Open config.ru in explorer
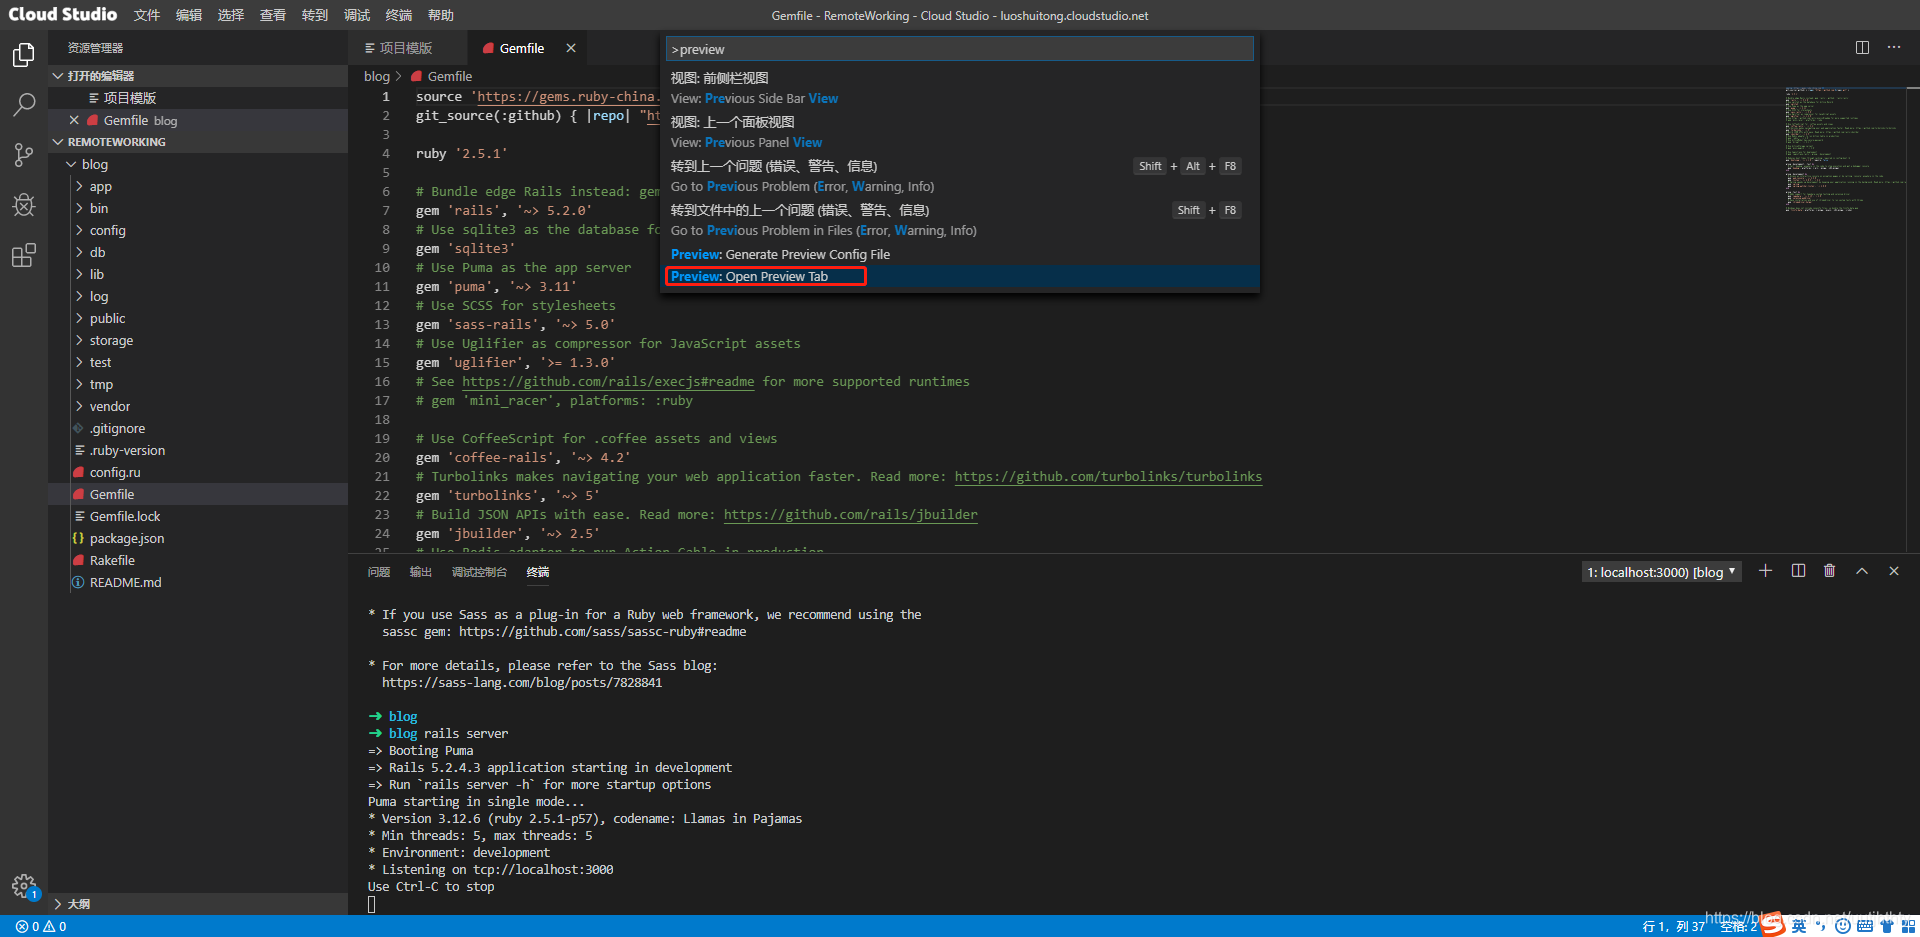This screenshot has width=1920, height=937. [x=198, y=472]
